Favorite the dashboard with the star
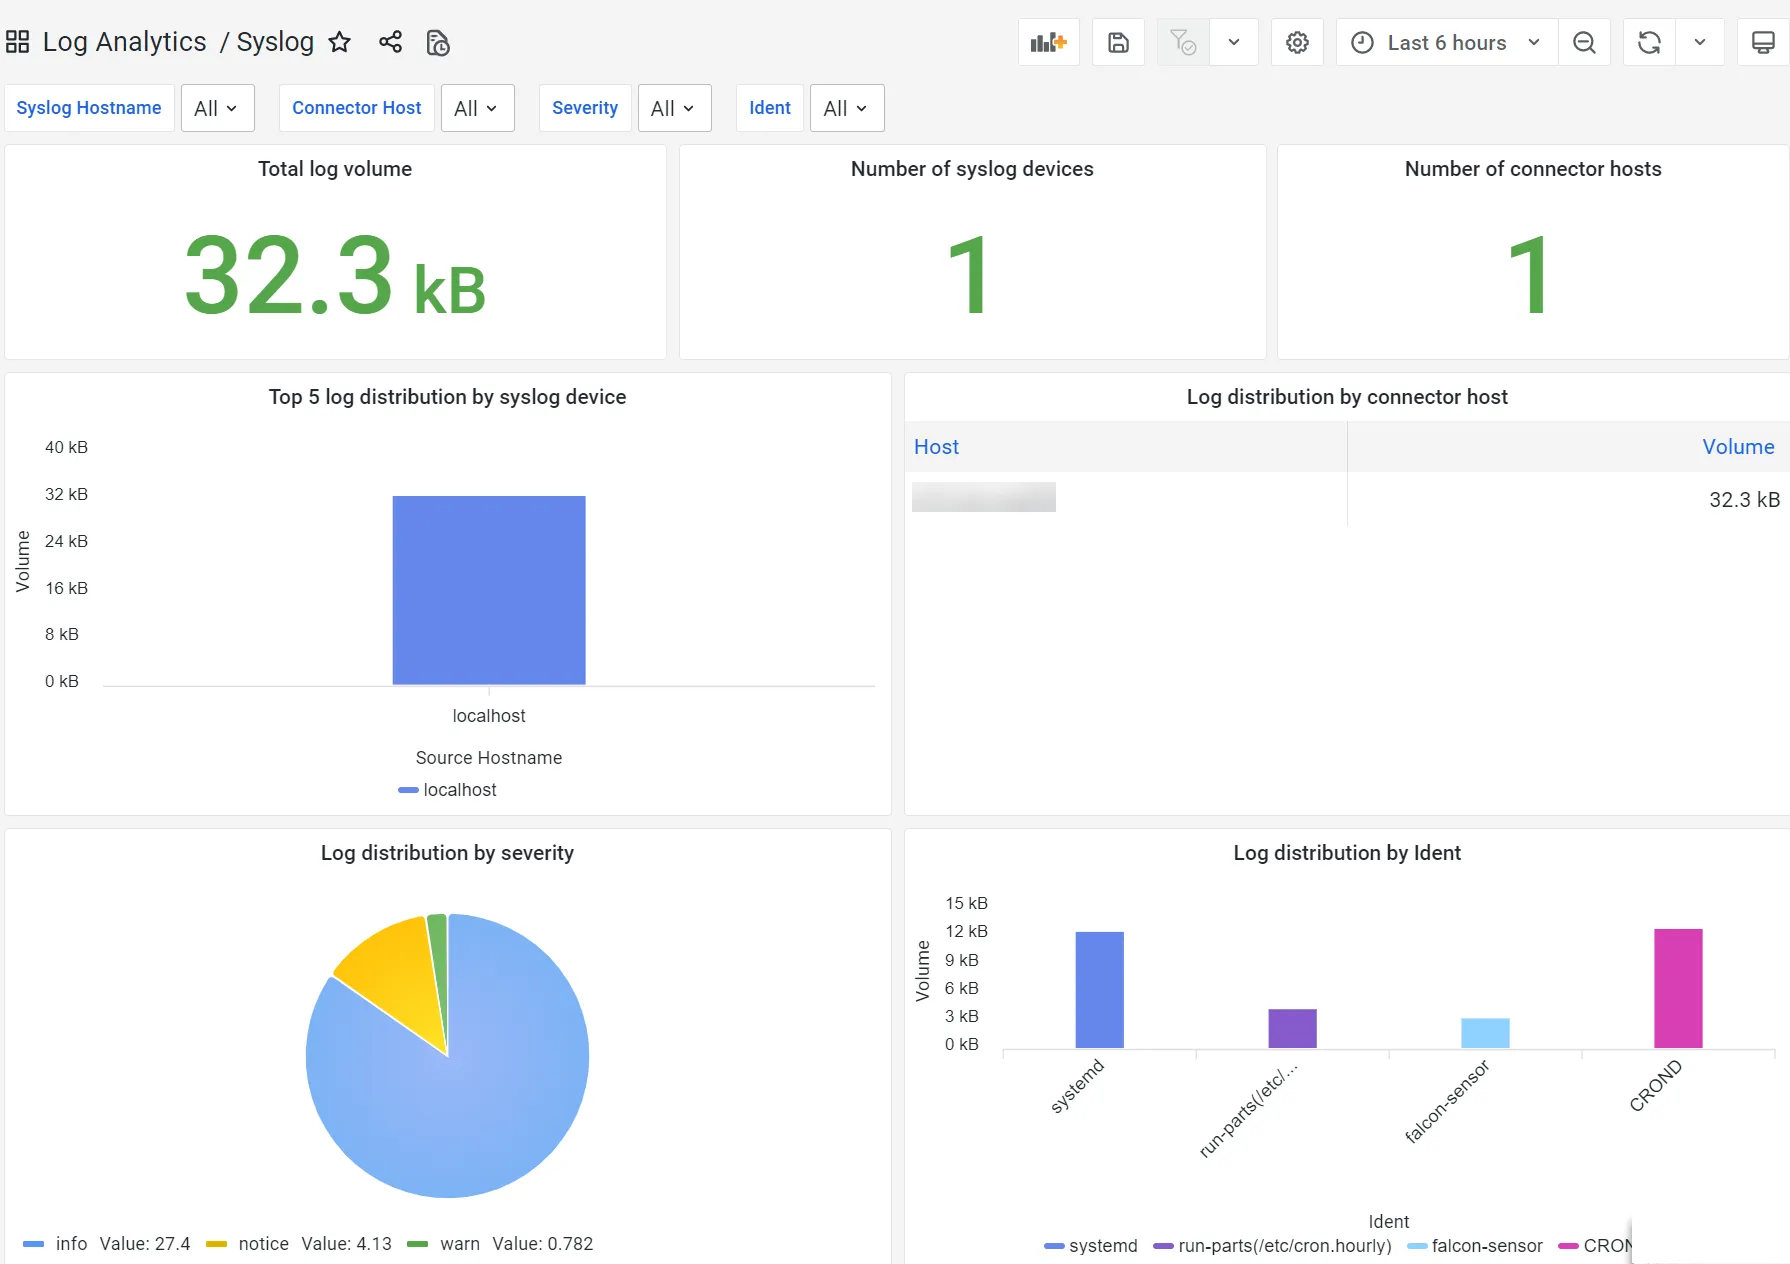The height and width of the screenshot is (1264, 1790). point(340,42)
